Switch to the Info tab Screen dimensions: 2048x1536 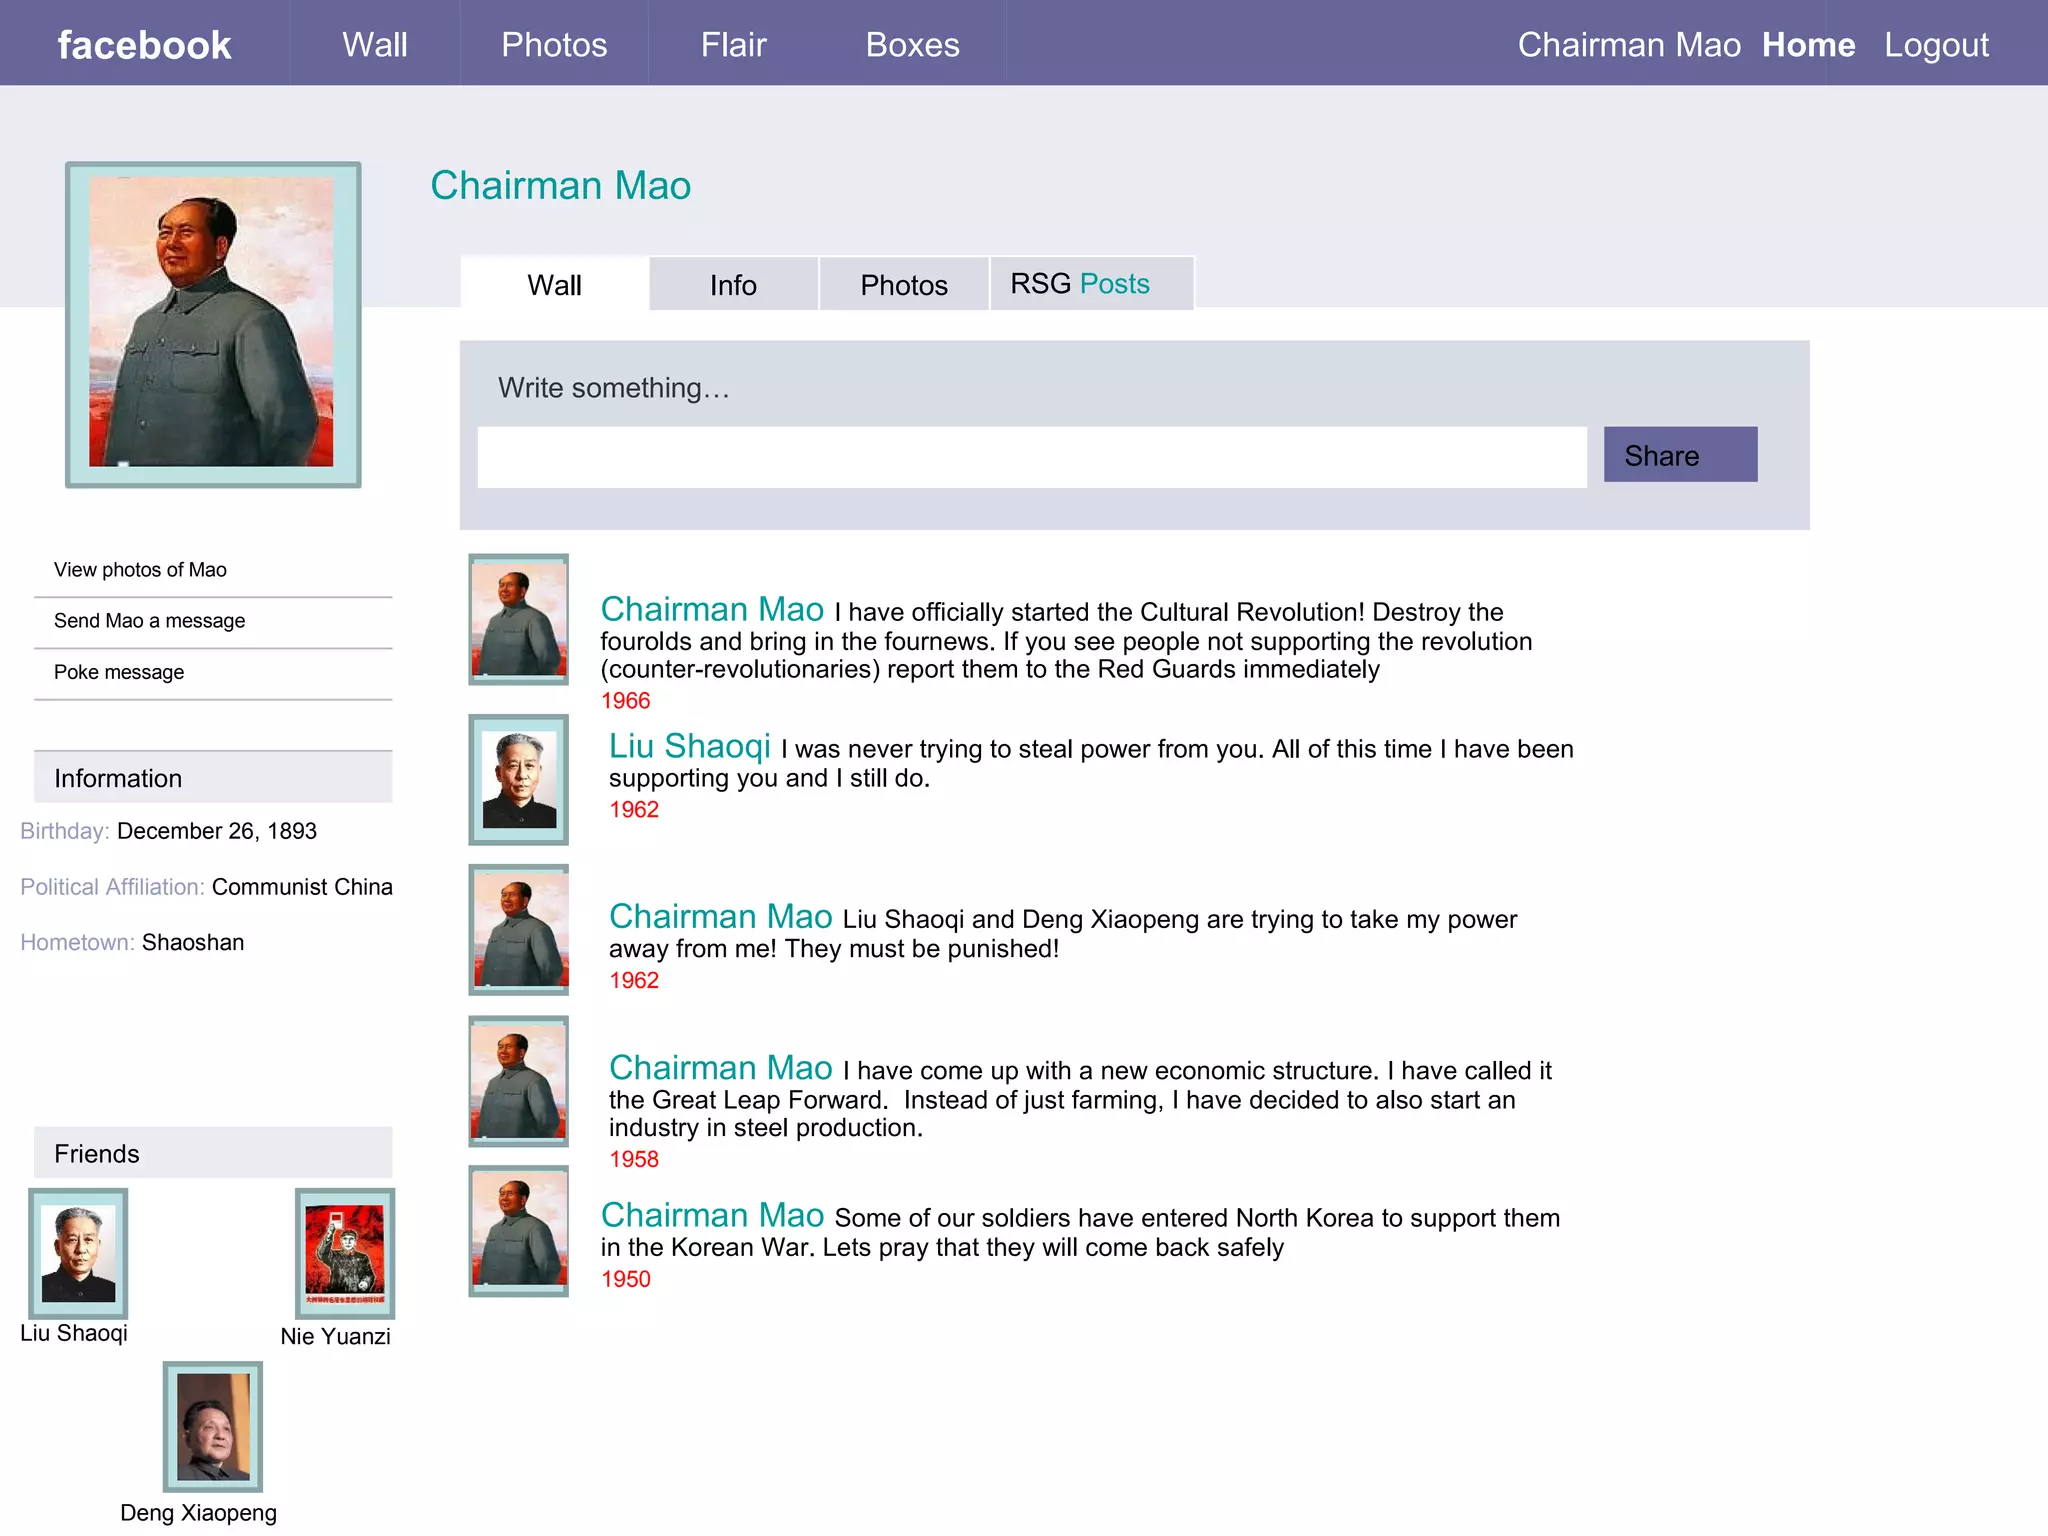pos(733,285)
